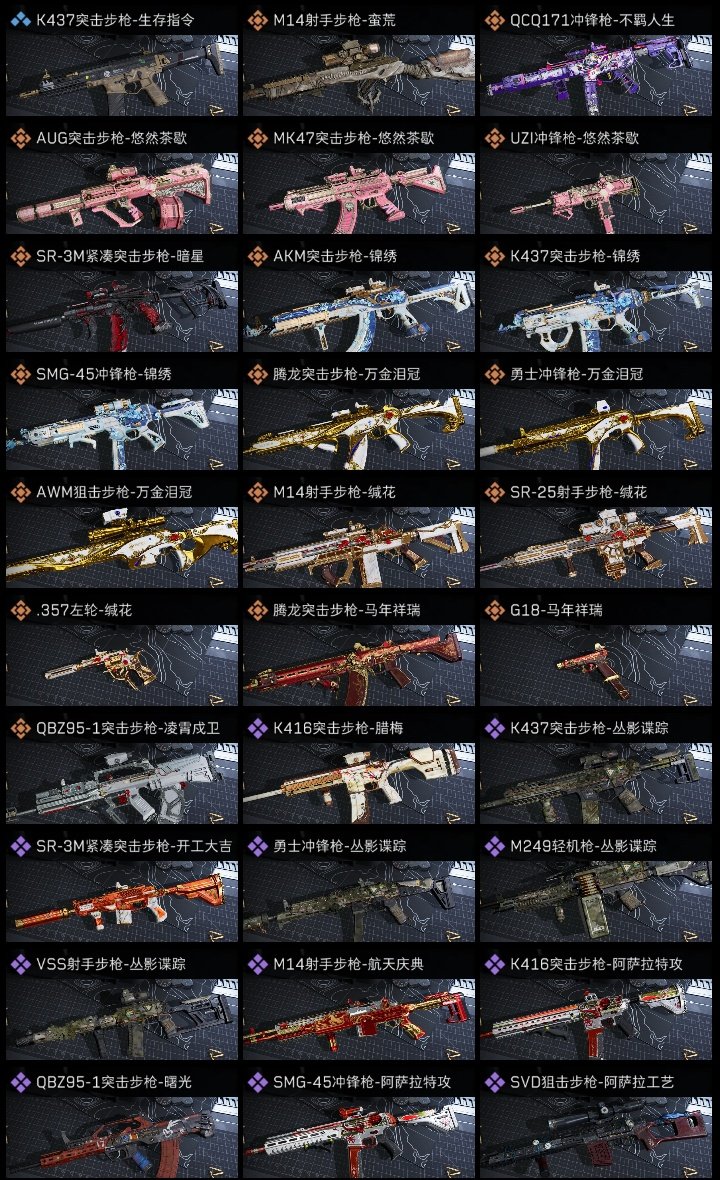This screenshot has height=1180, width=720.
Task: Click the purple rarity icon beside K416突击步枪-腊梅
Action: tap(257, 728)
